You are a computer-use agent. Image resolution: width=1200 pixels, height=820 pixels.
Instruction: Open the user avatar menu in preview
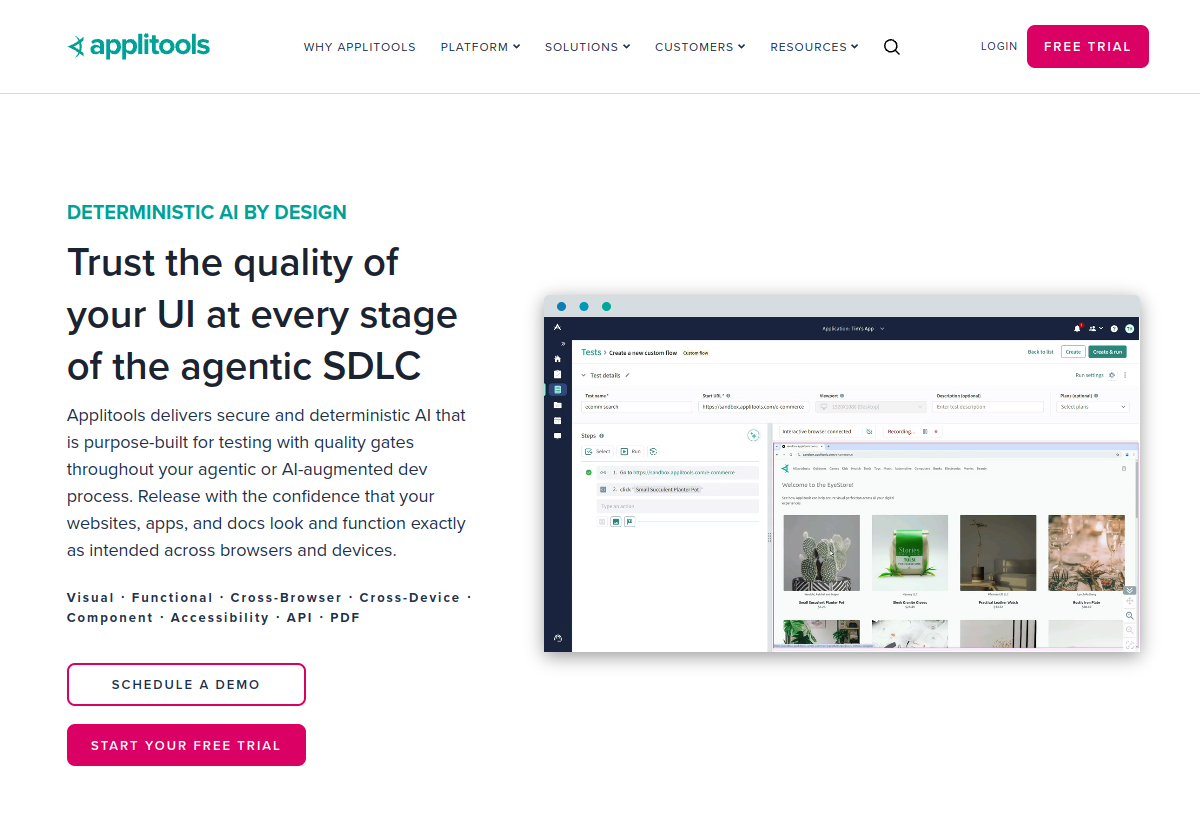(1129, 328)
